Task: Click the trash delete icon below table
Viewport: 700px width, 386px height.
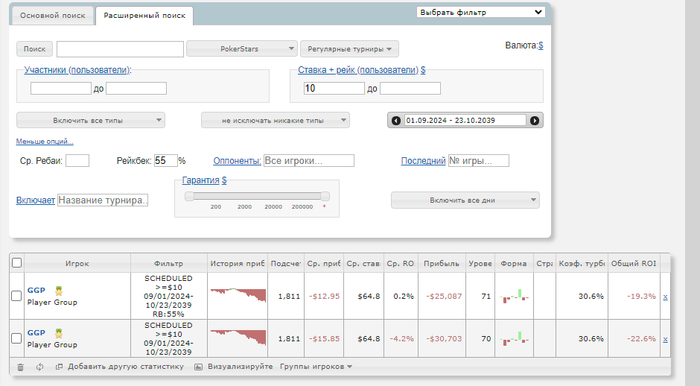Action: [20, 367]
